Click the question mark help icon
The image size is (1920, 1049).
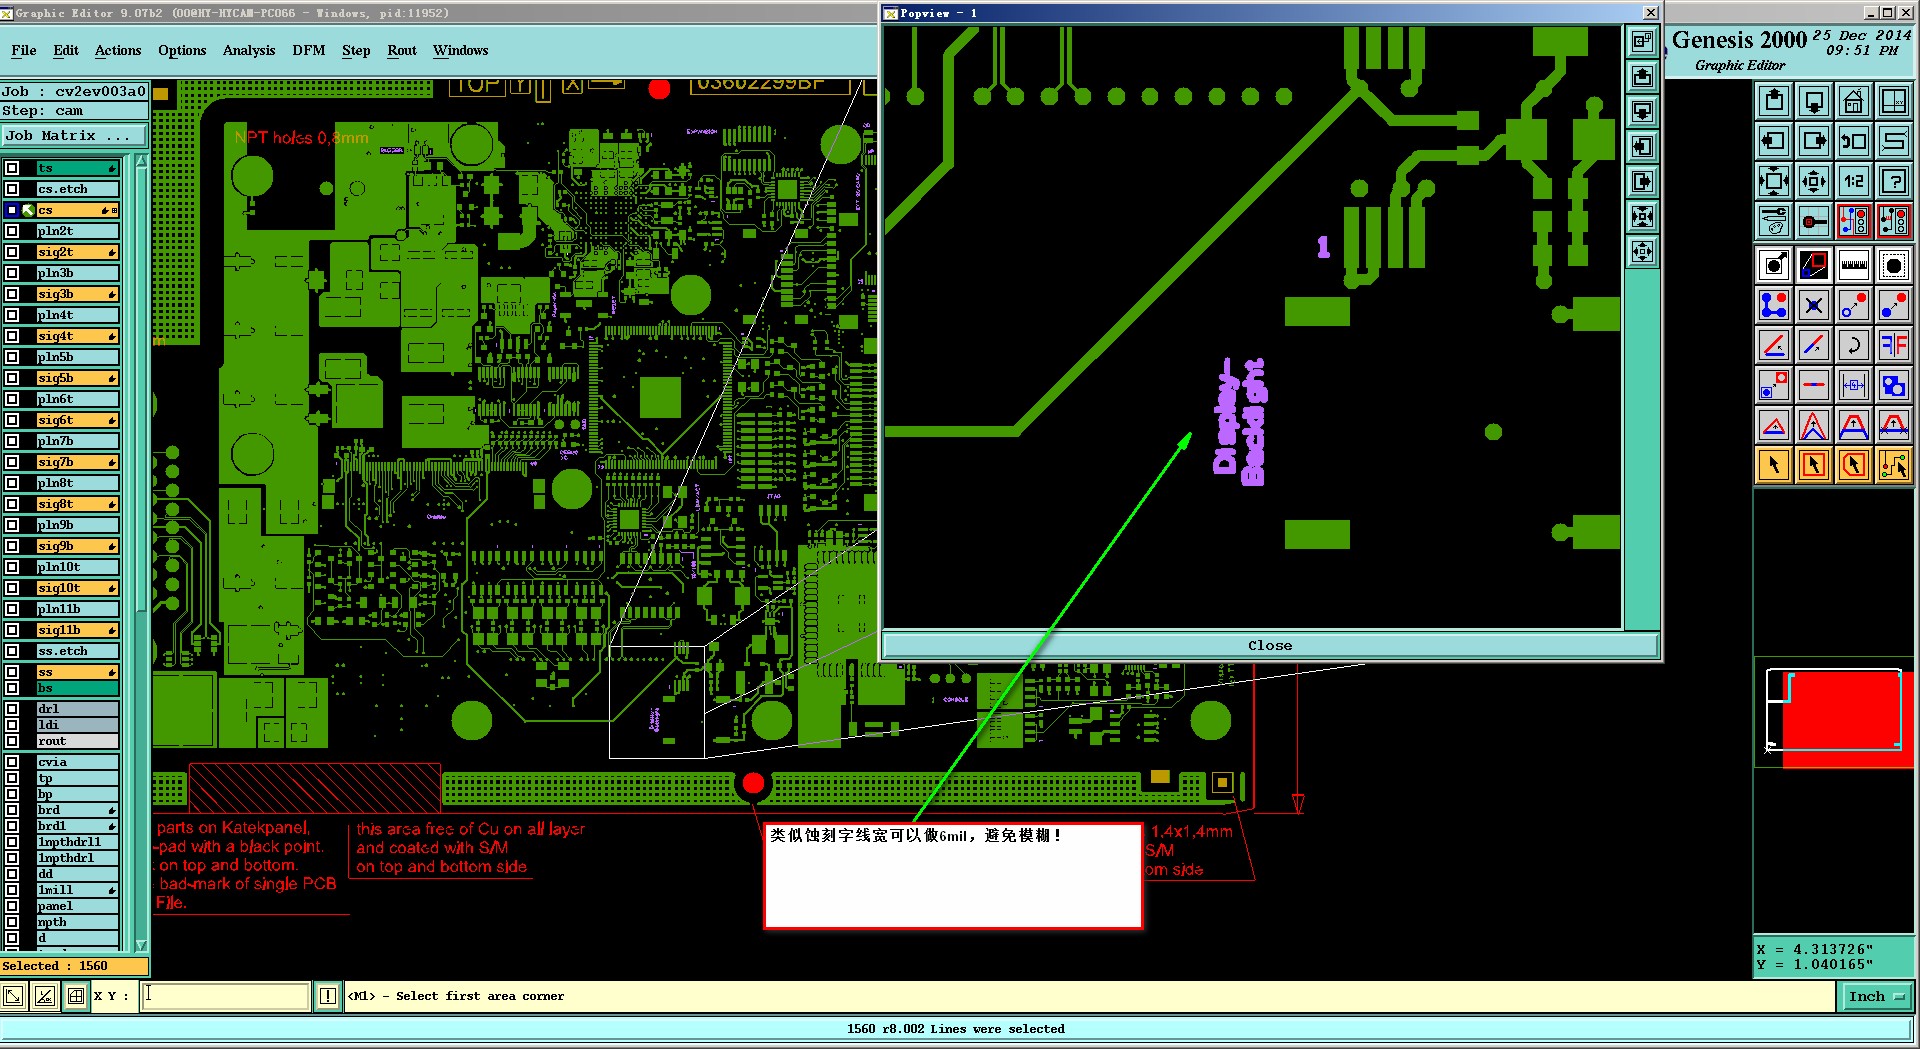pos(1893,181)
